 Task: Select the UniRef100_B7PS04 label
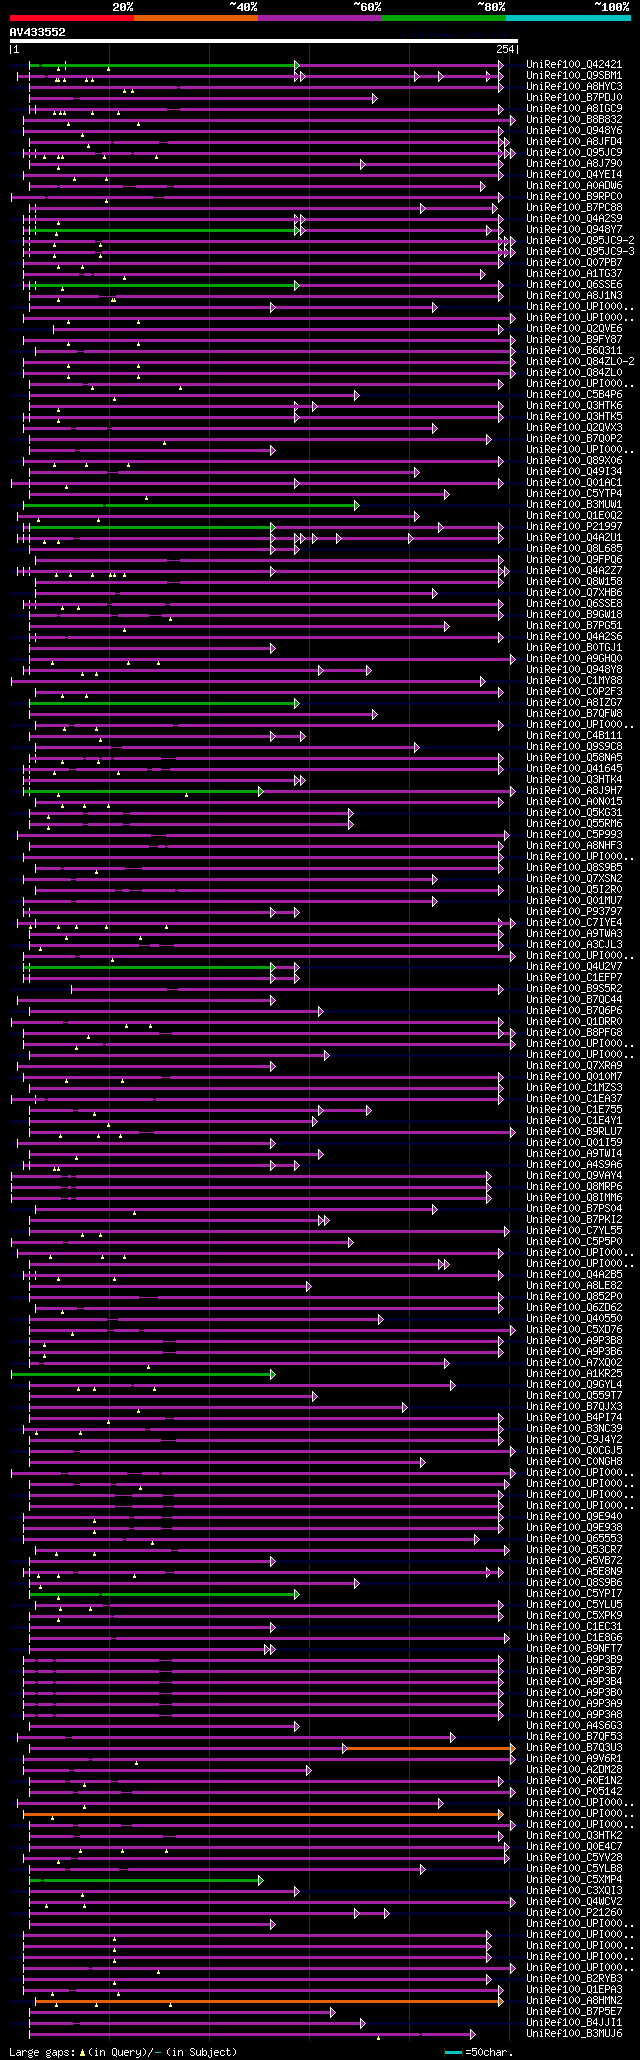point(574,1208)
